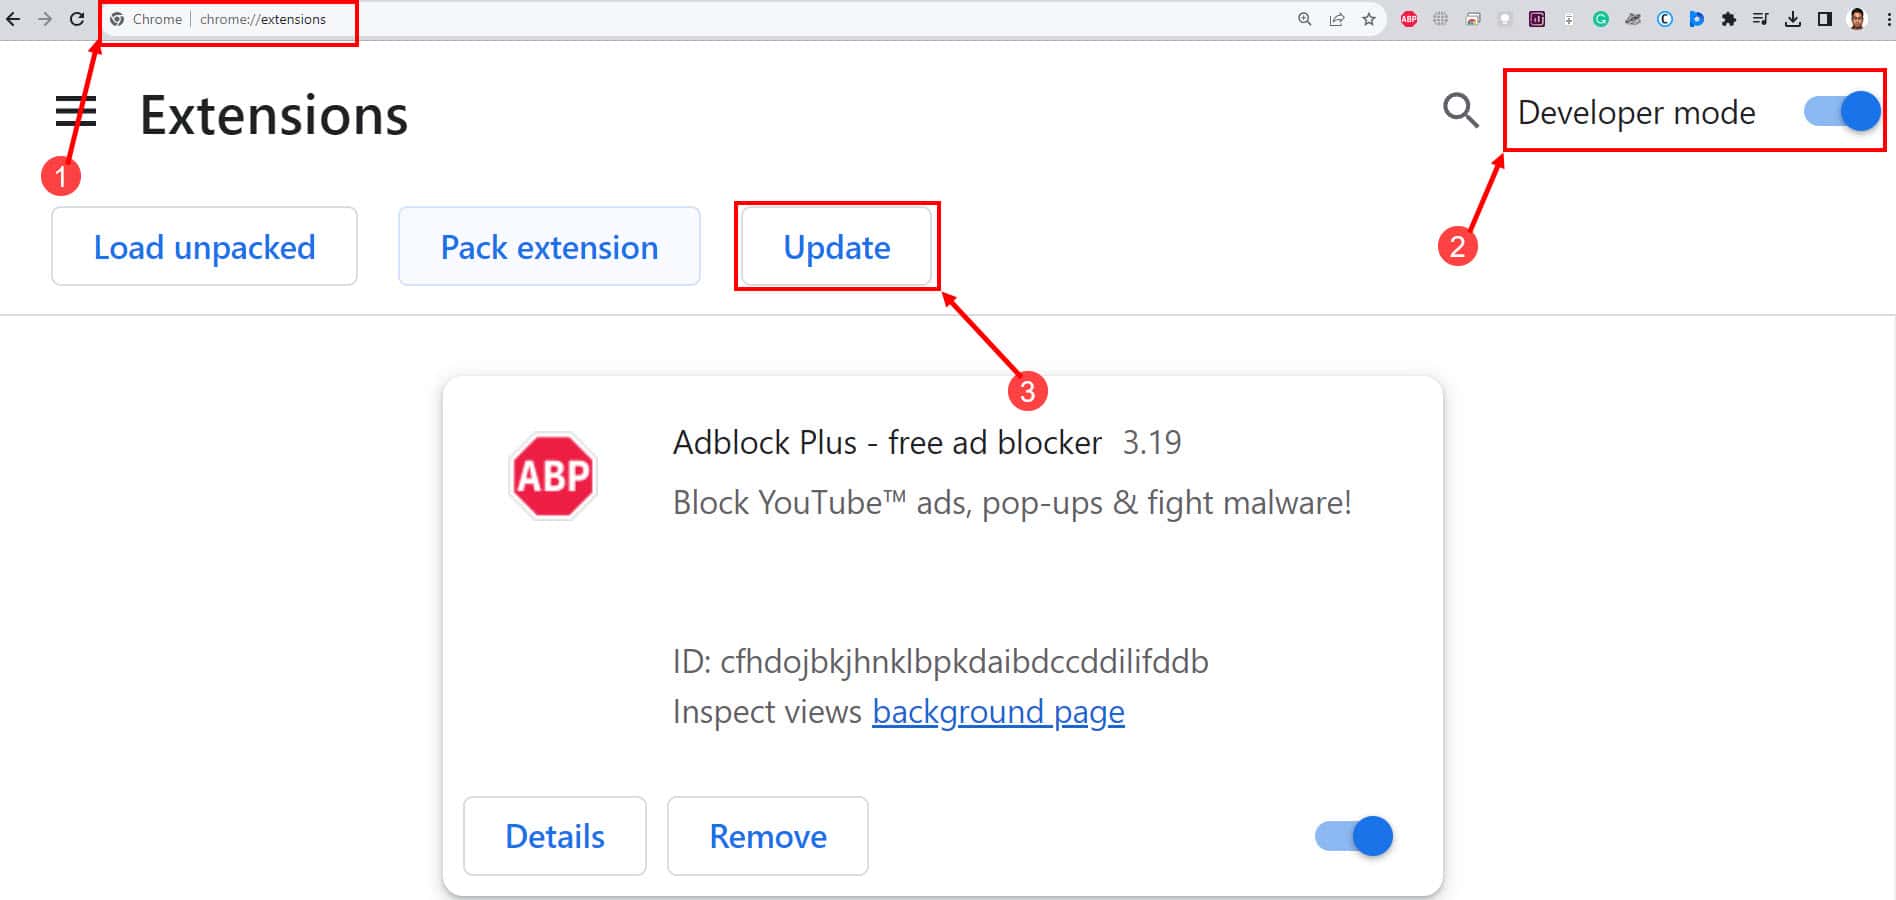1896x900 pixels.
Task: Toggle the side panel icon
Action: pos(1825,19)
